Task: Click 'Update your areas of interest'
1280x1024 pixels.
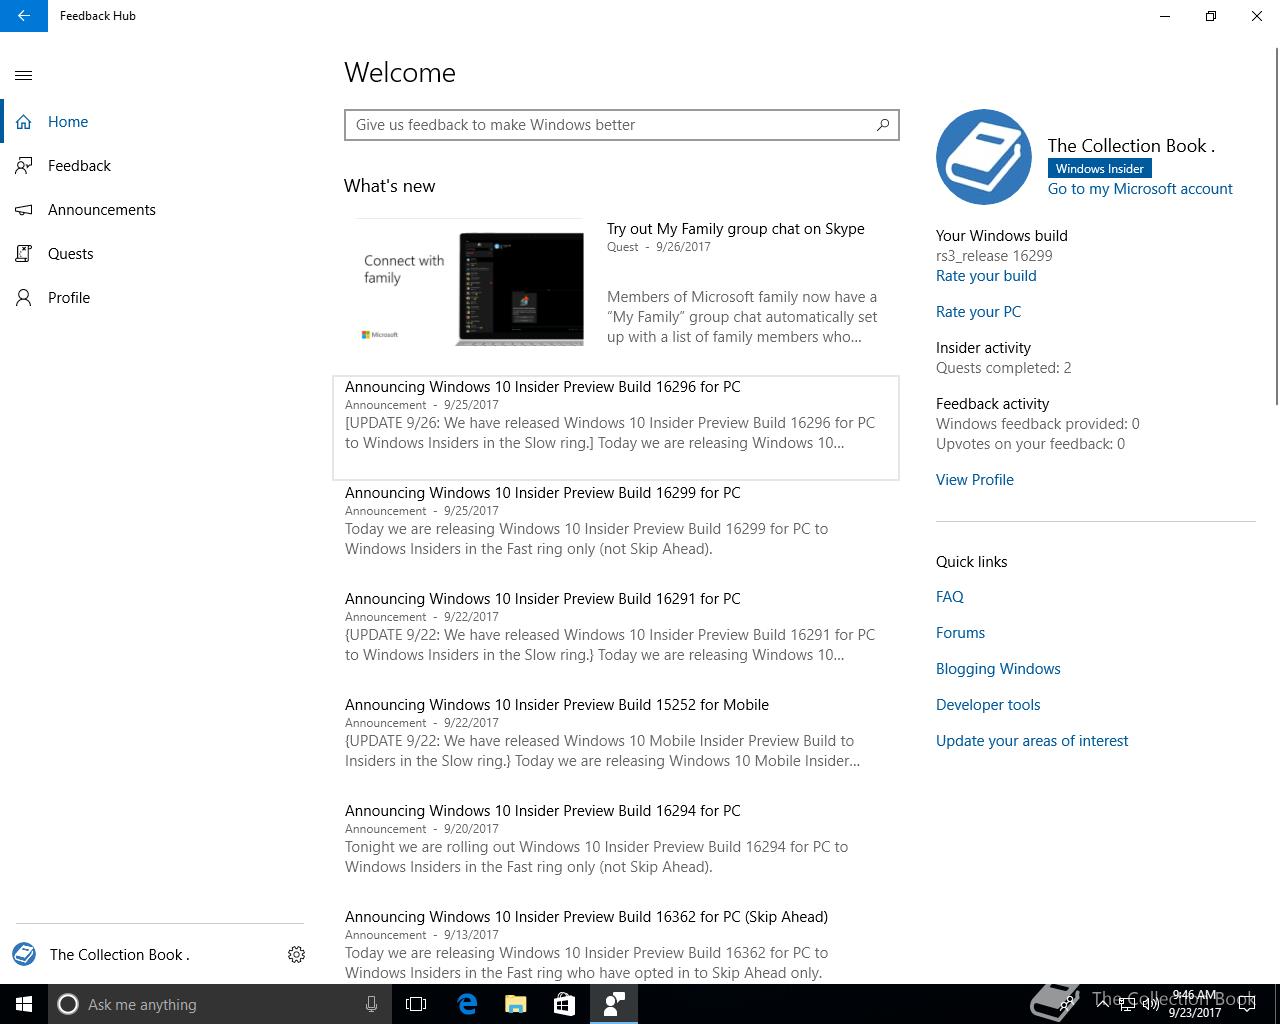Action: [1032, 741]
